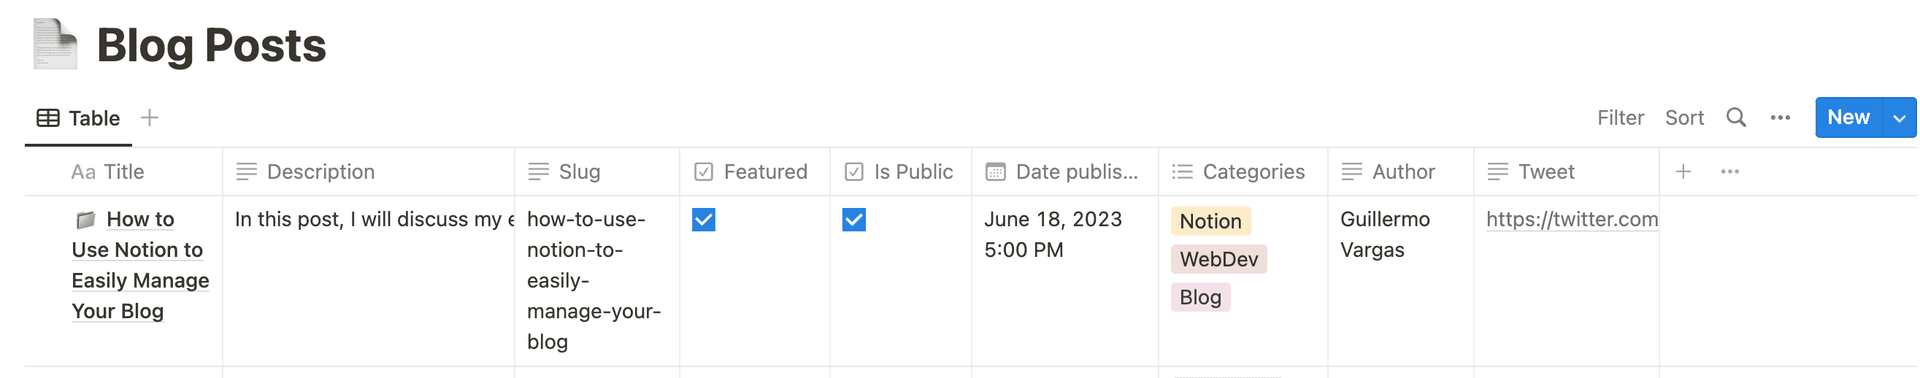This screenshot has width=1920, height=378.
Task: Add a new property column
Action: [x=1683, y=172]
